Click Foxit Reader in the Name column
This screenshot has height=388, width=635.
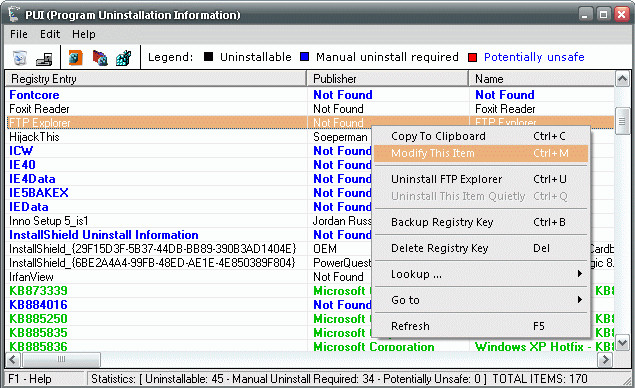[x=505, y=109]
